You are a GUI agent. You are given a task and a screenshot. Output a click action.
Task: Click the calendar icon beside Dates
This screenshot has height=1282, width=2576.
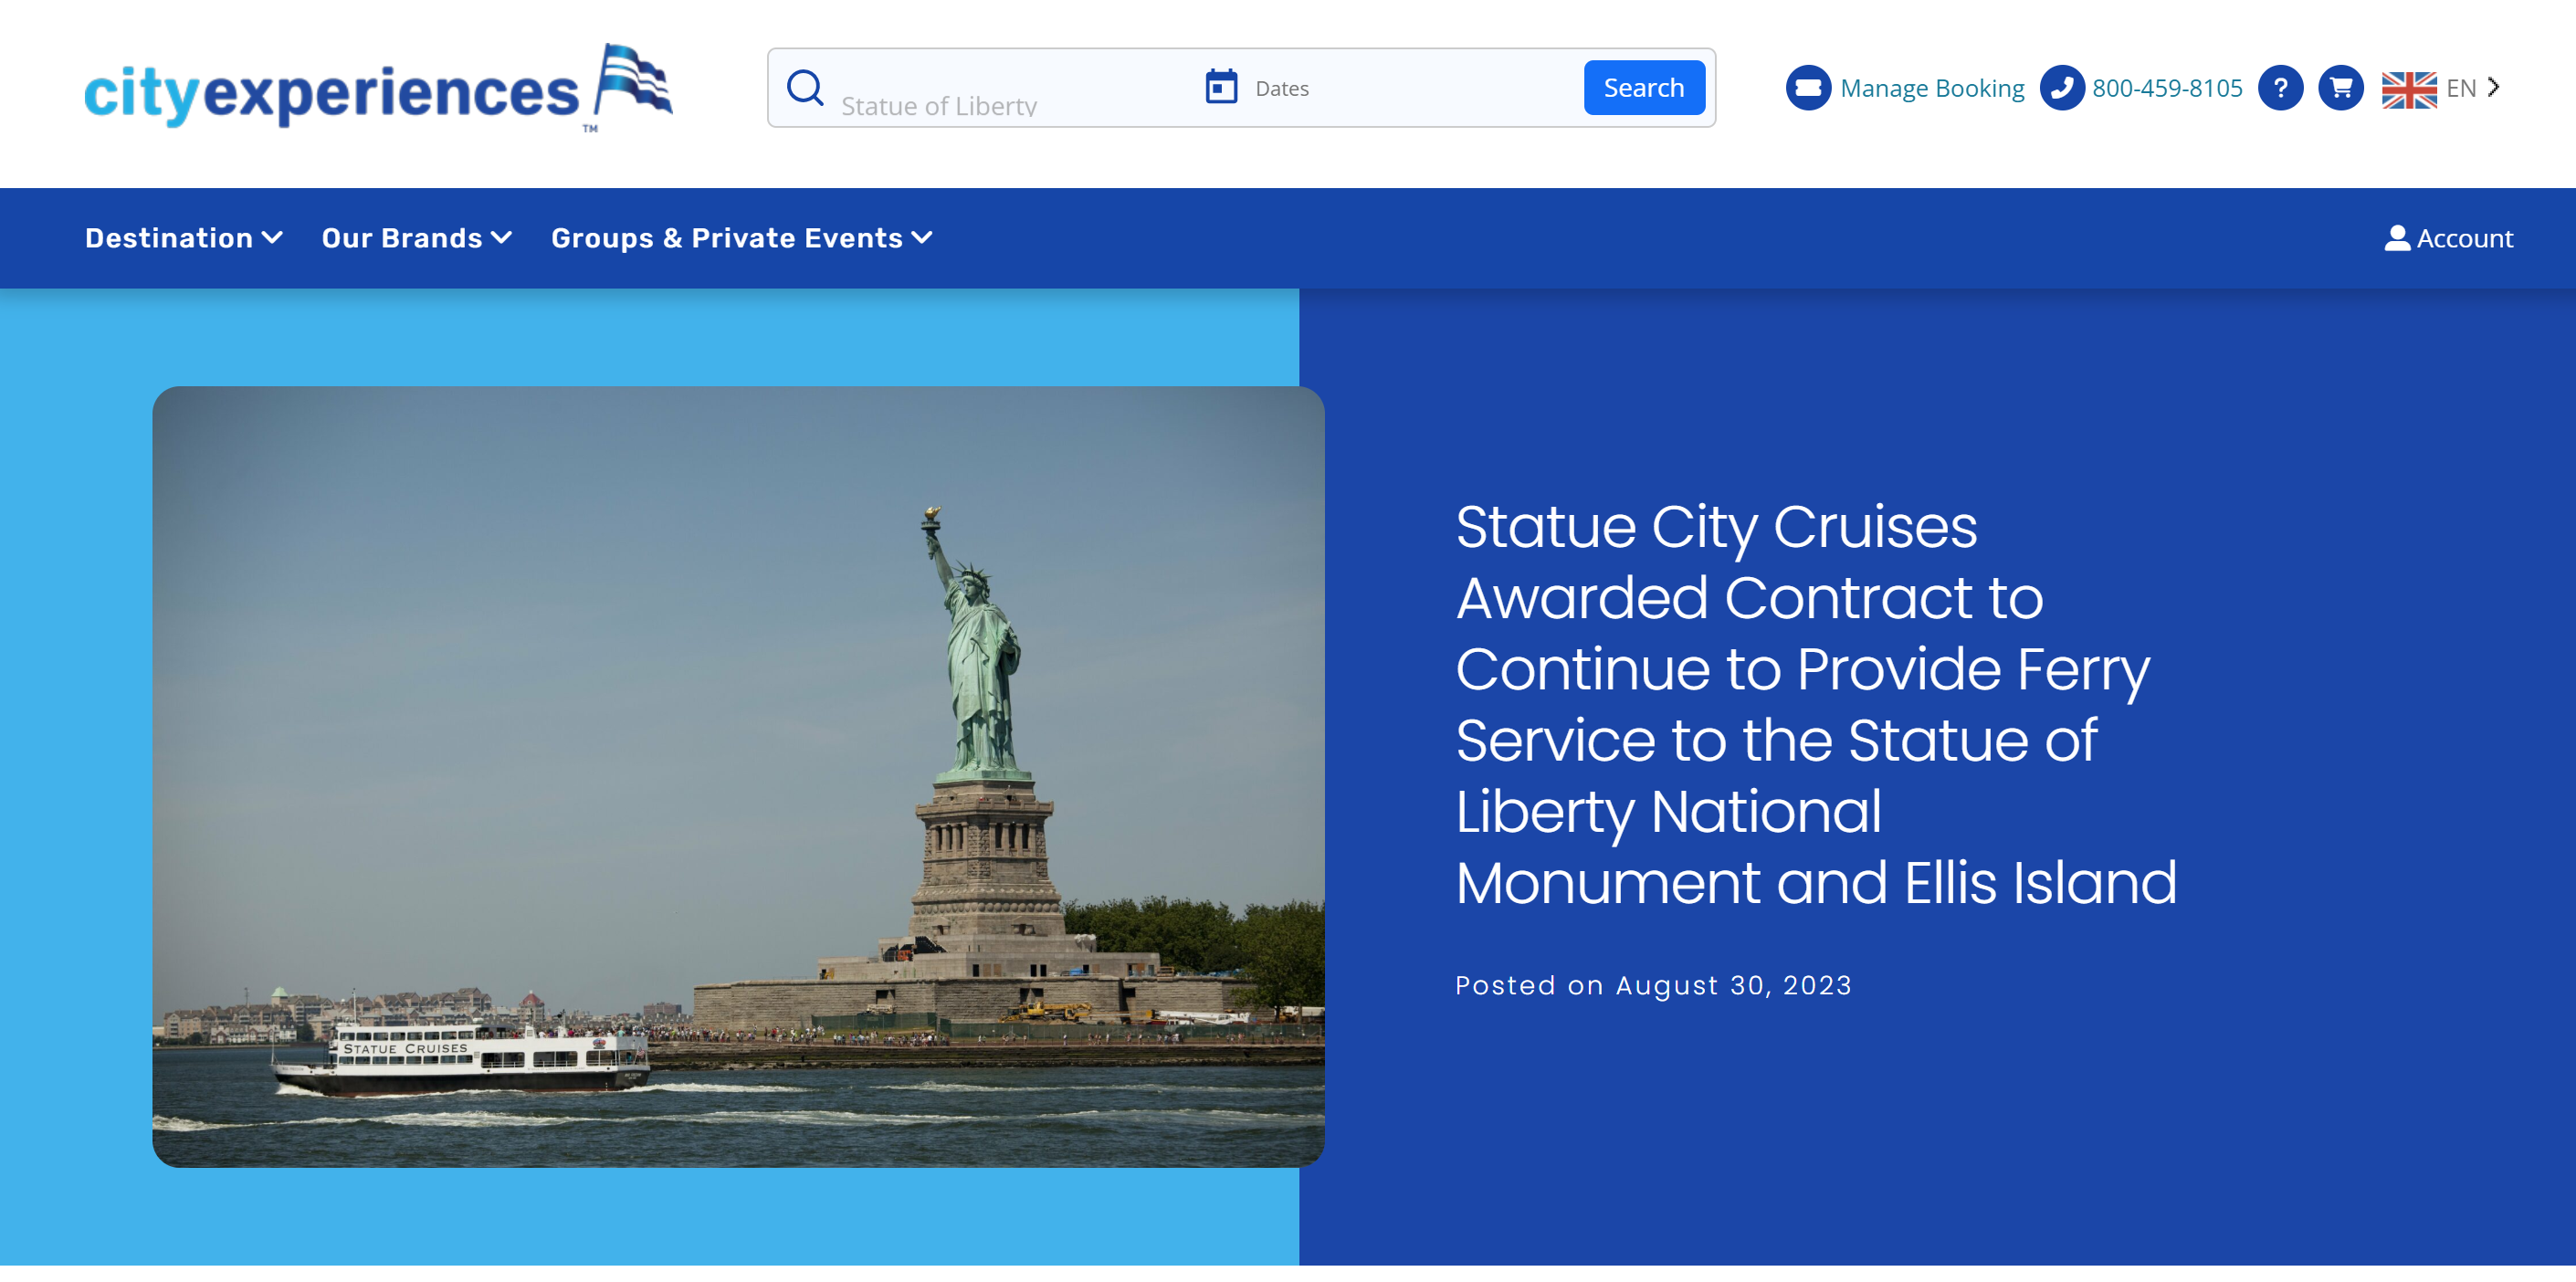pos(1221,87)
